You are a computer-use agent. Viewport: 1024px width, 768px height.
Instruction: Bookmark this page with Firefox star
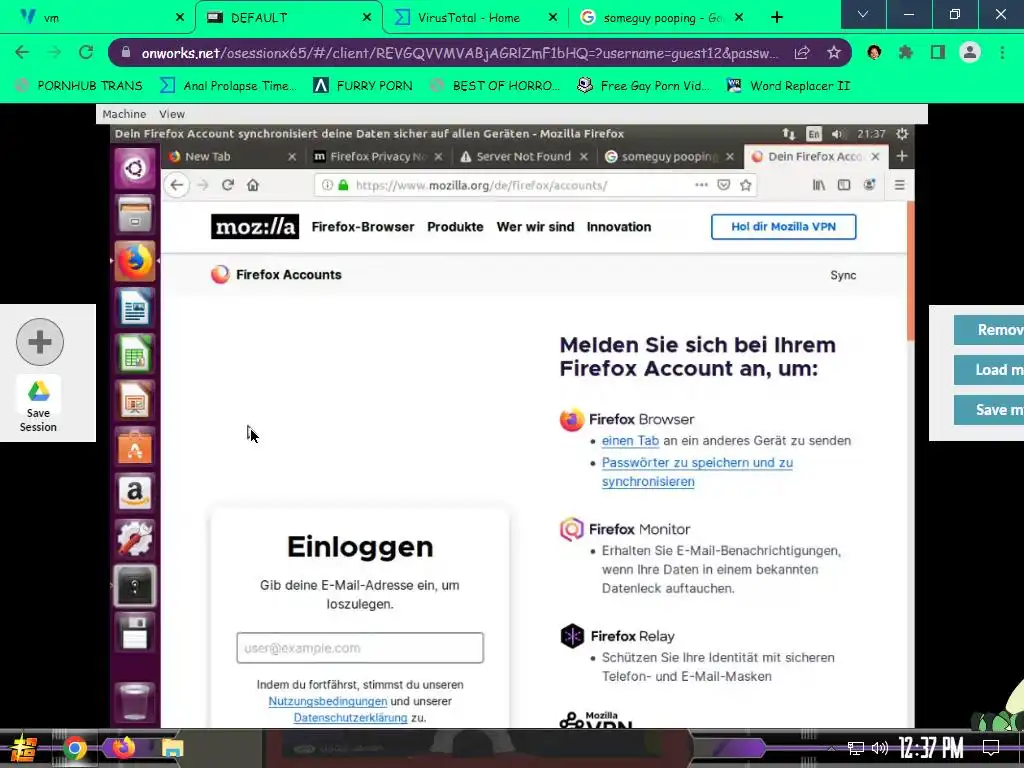tap(746, 185)
